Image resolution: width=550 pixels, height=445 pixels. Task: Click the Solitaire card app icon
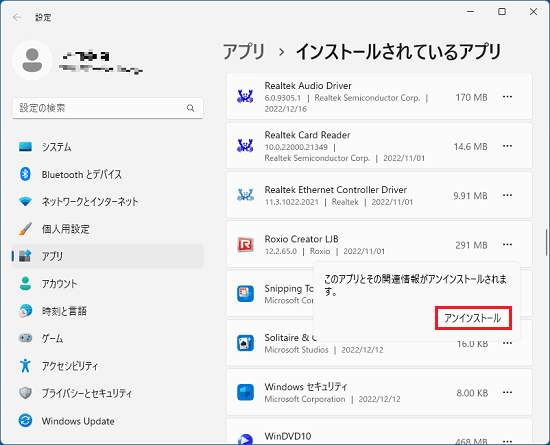(245, 343)
